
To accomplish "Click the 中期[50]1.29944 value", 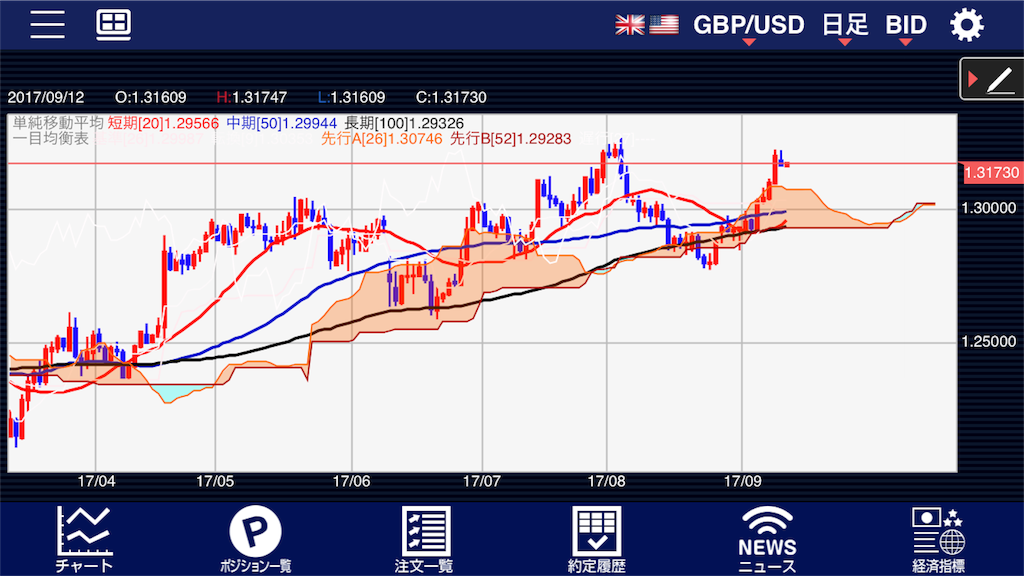I will click(281, 123).
